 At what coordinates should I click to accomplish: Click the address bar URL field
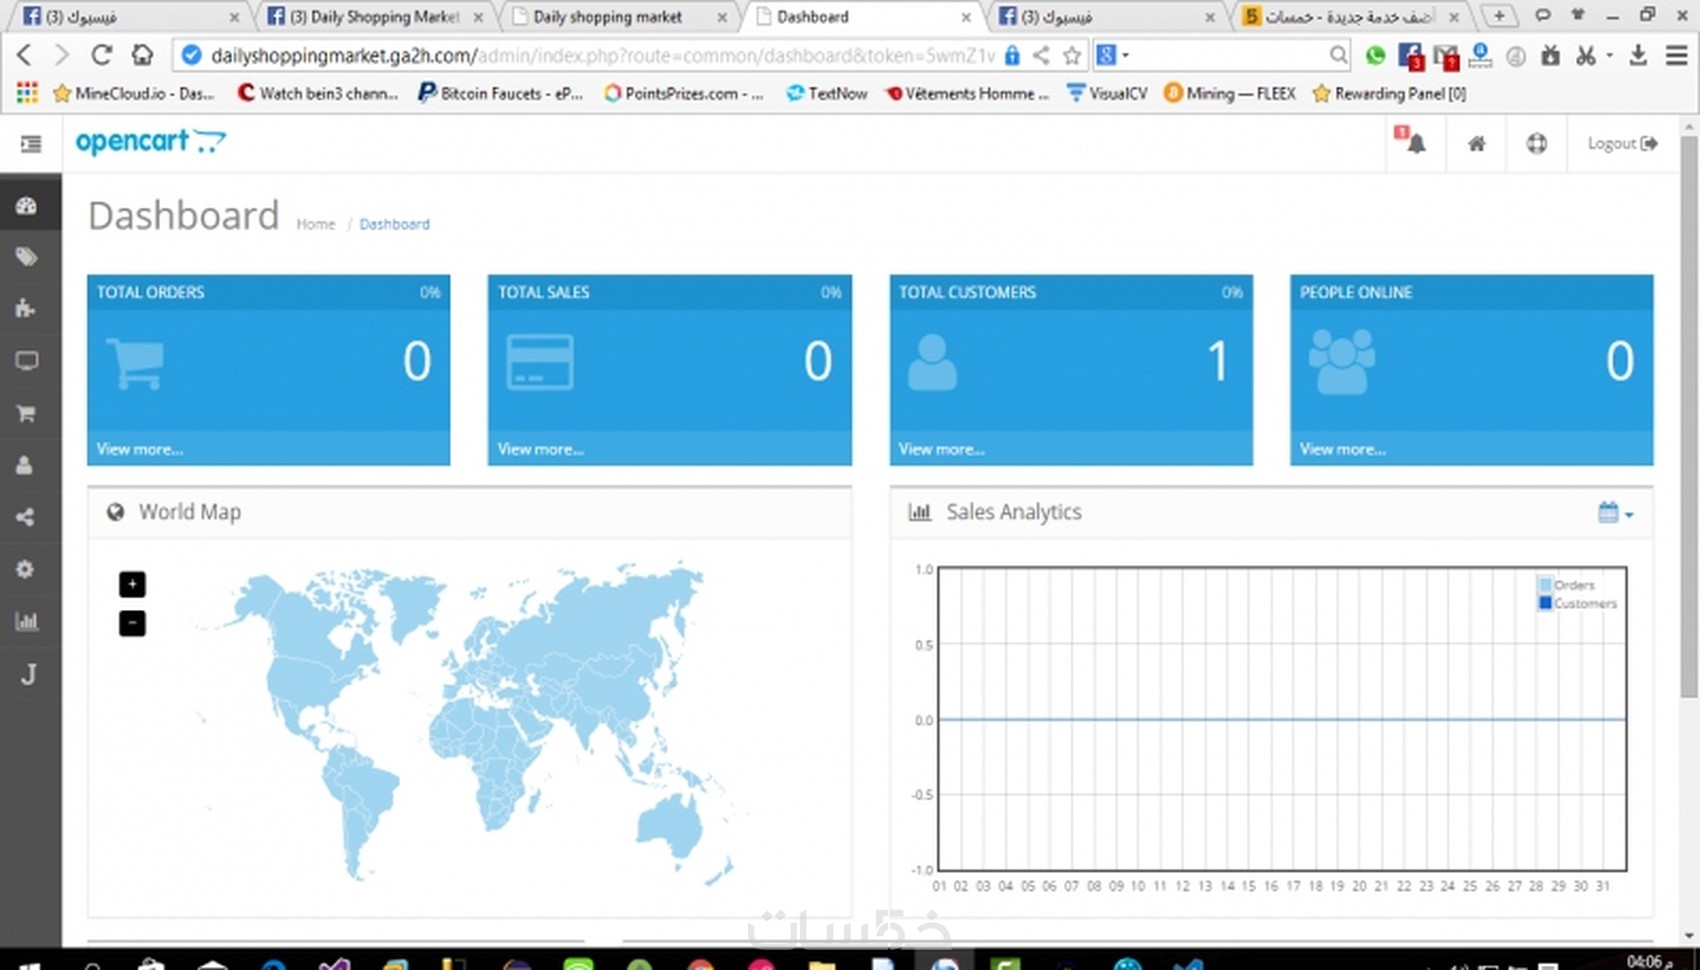[603, 56]
